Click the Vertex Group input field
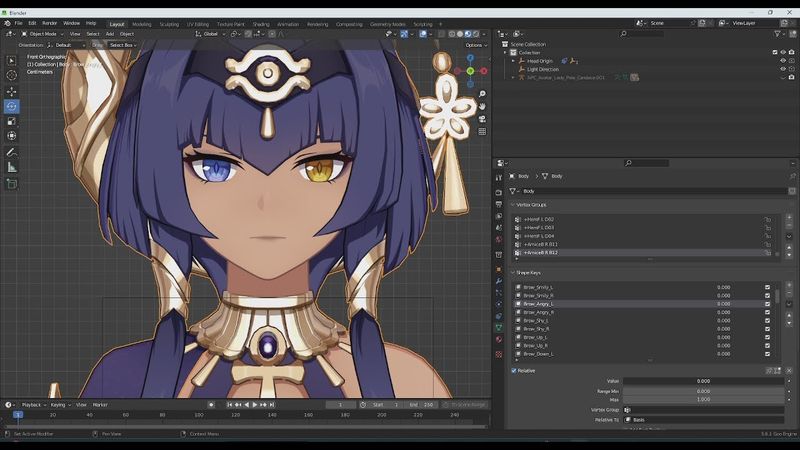The width and height of the screenshot is (800, 450). tap(704, 410)
